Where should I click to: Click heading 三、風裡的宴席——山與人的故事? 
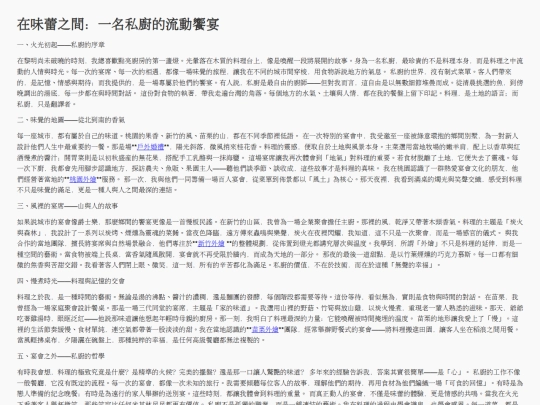(x=68, y=206)
